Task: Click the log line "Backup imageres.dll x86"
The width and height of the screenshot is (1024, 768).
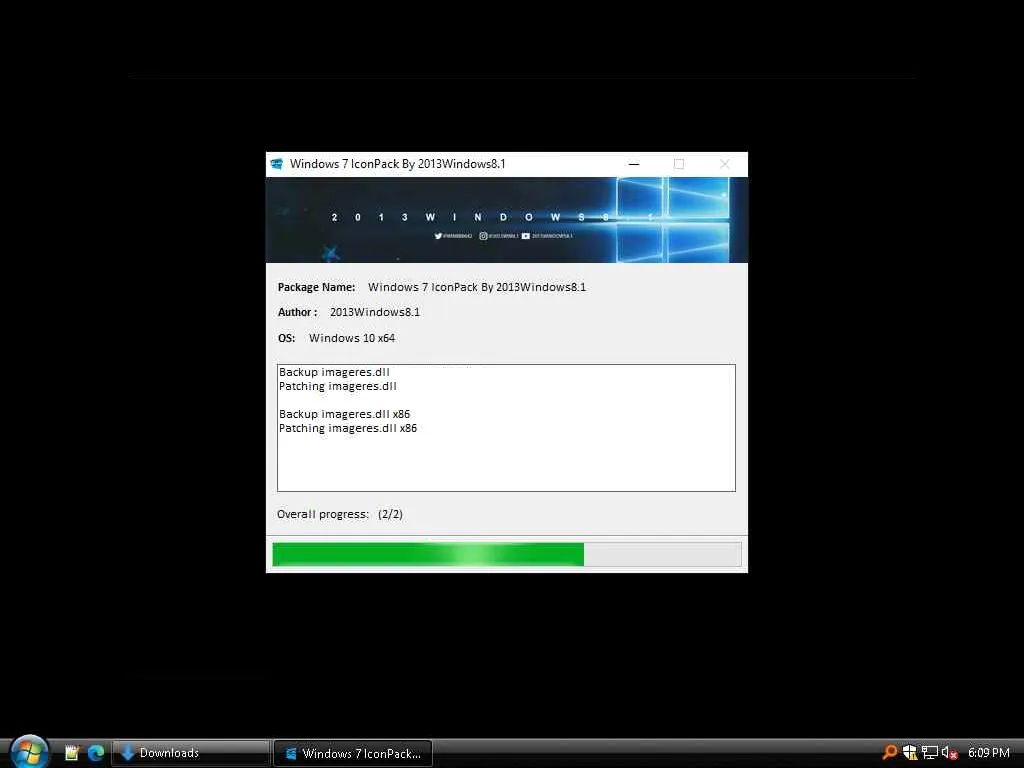Action: (x=344, y=414)
